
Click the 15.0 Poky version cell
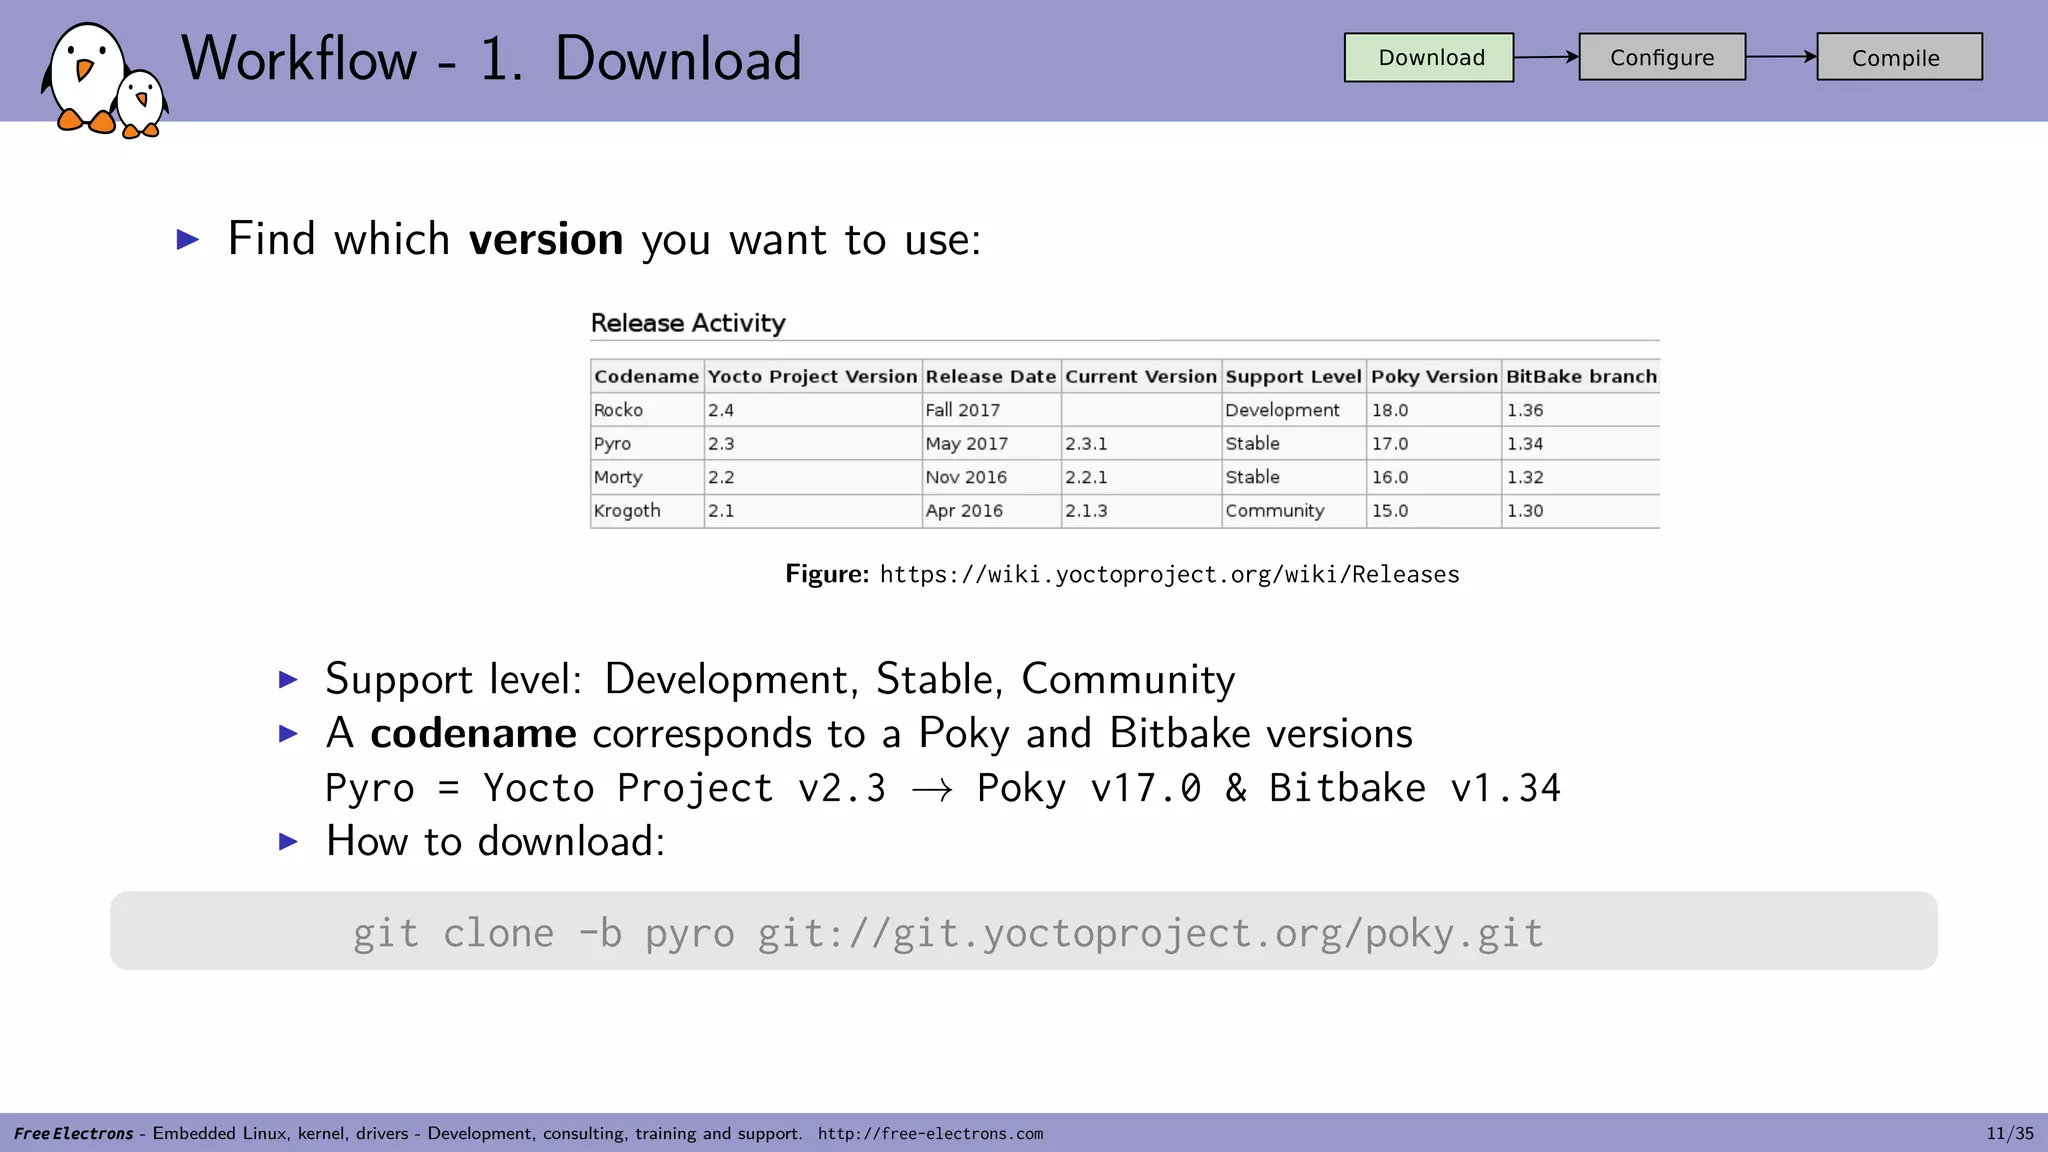1434,511
